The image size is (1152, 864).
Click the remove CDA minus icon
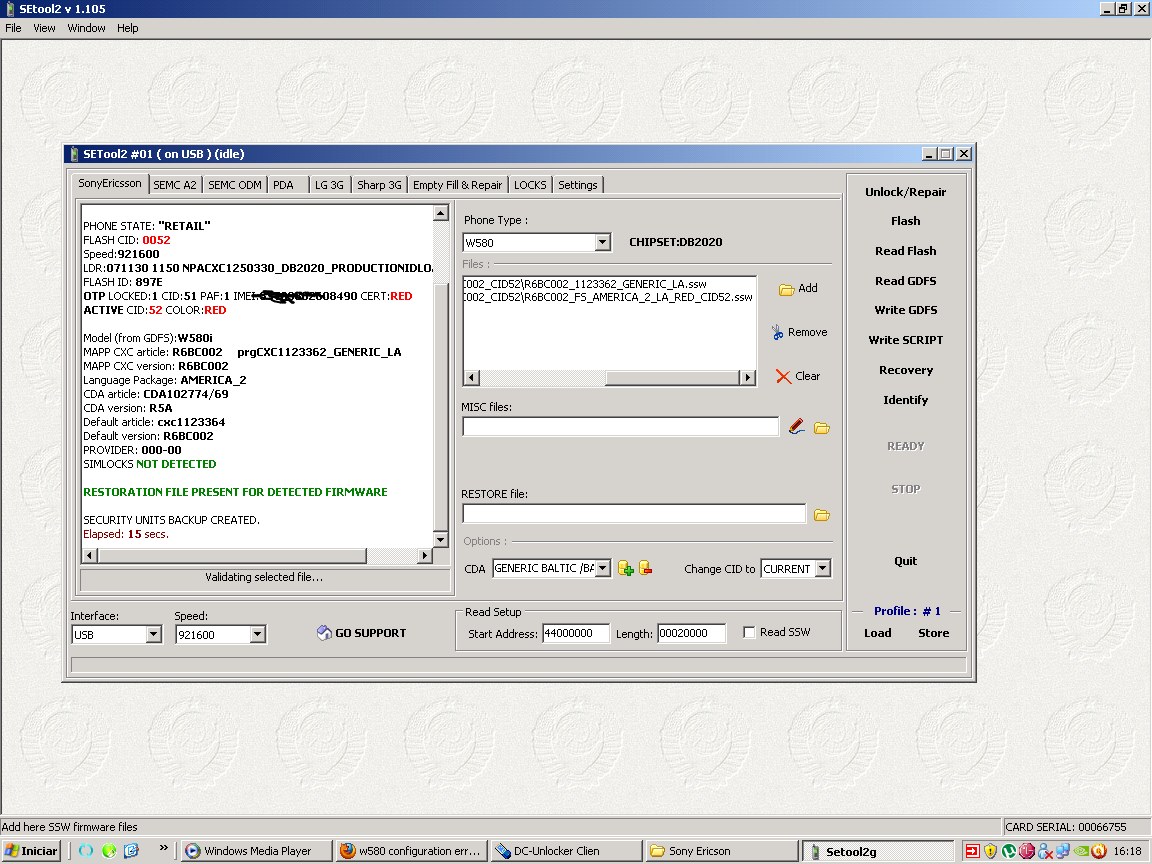pos(645,568)
